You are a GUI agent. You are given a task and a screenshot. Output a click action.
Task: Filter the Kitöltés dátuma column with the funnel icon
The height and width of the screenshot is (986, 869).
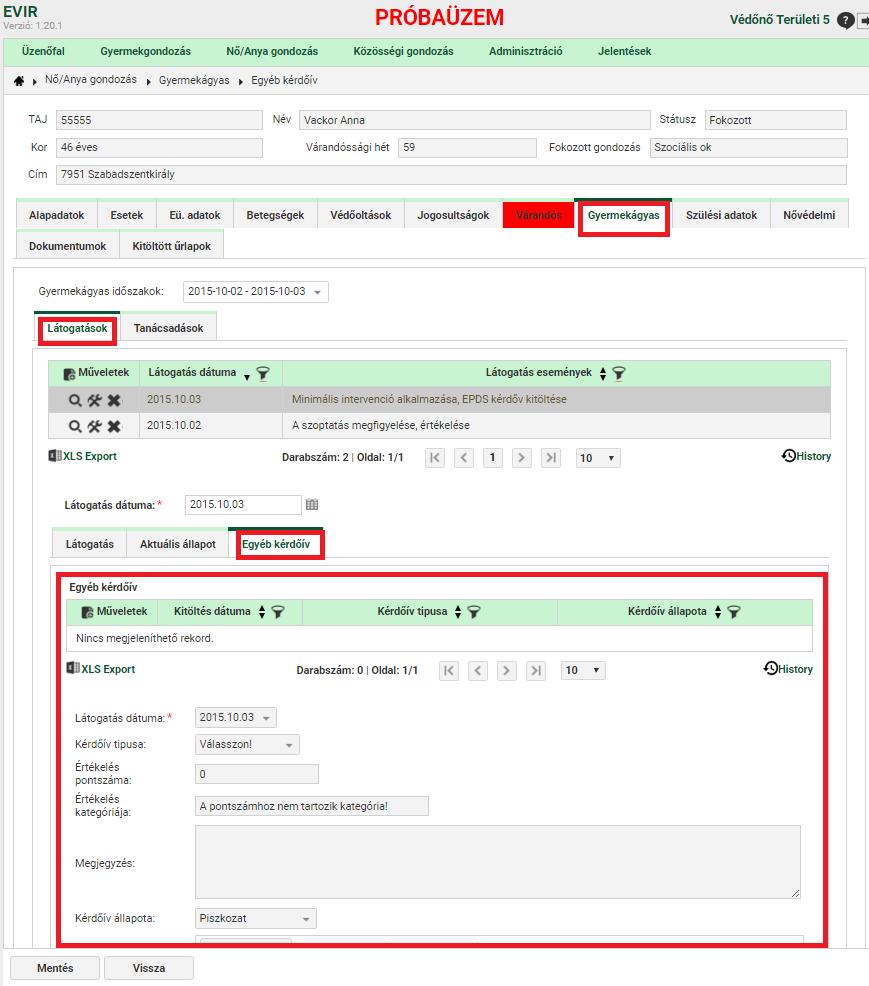click(277, 612)
